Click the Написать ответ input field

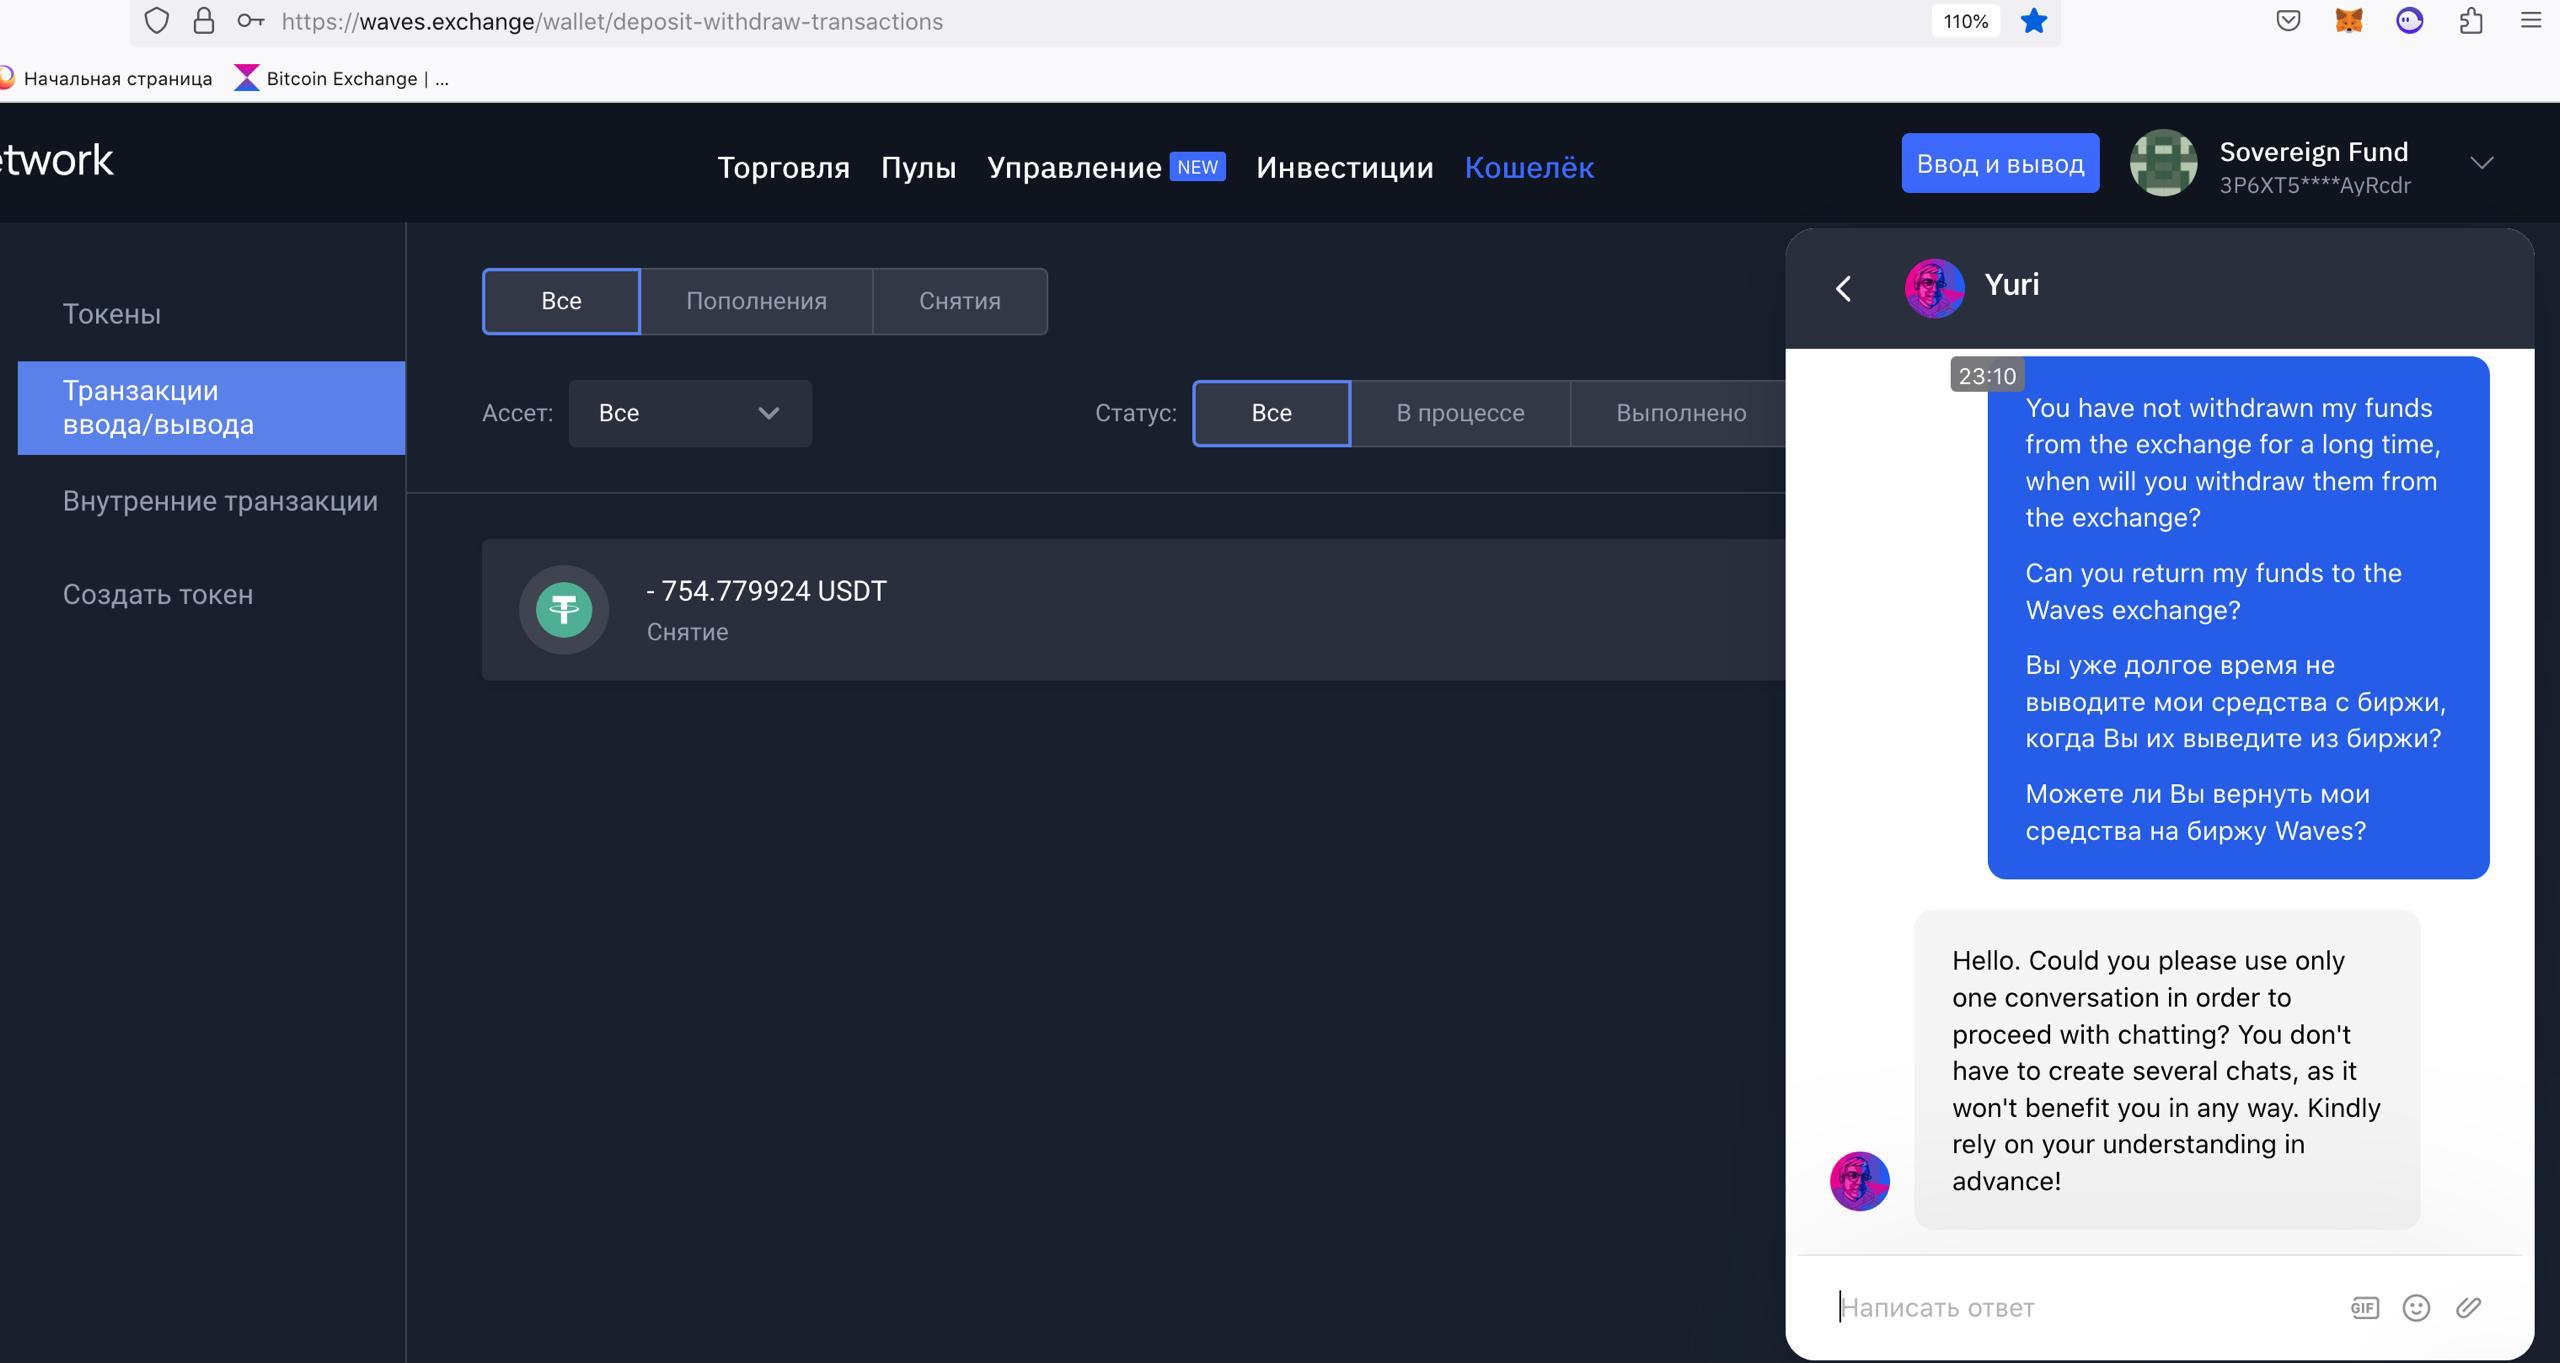2080,1307
